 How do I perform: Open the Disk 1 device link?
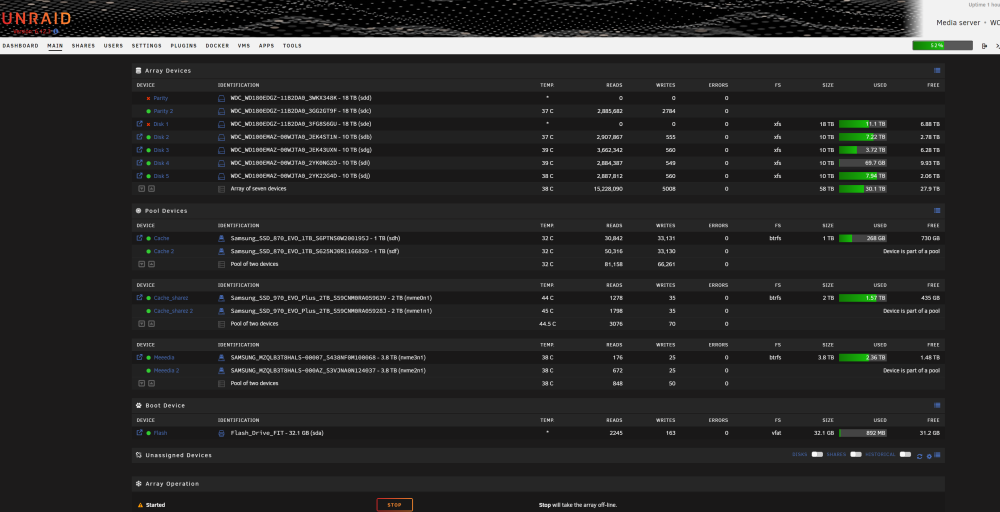(x=161, y=124)
